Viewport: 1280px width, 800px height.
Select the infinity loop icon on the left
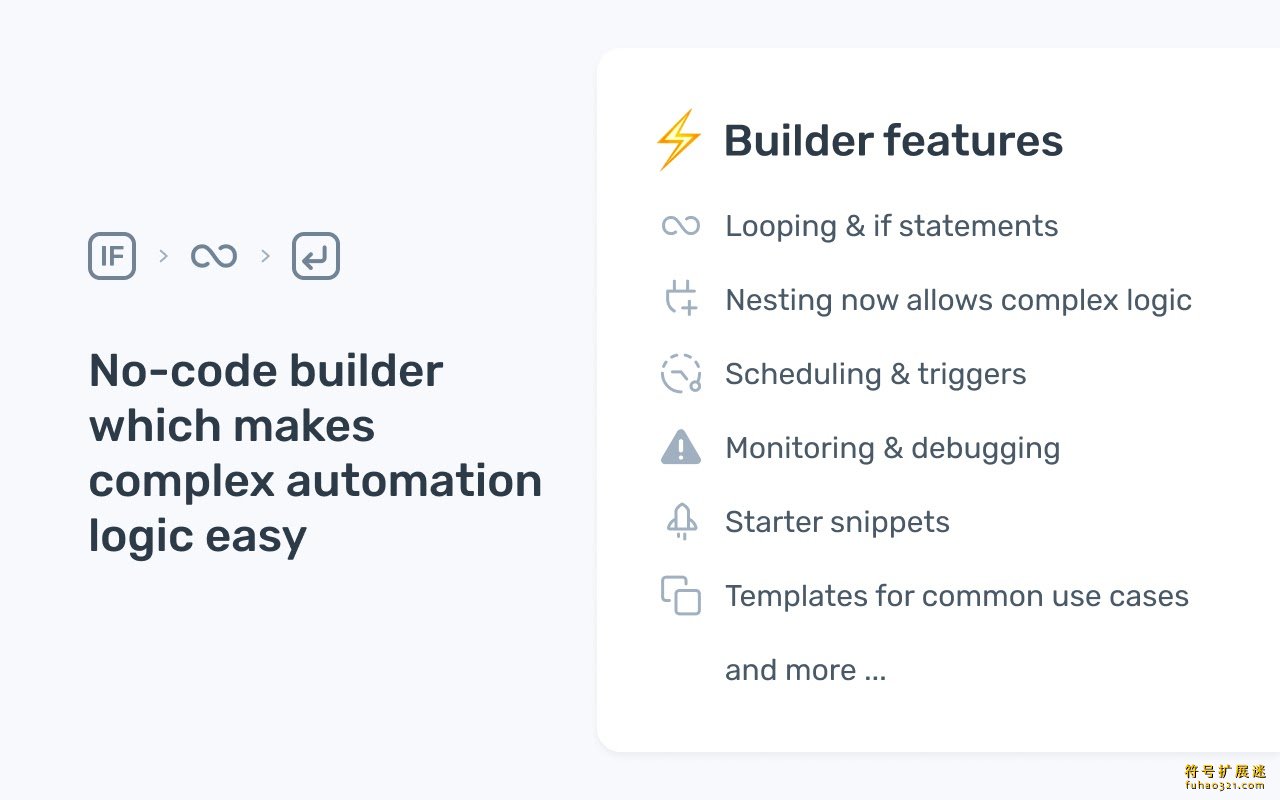coord(214,256)
